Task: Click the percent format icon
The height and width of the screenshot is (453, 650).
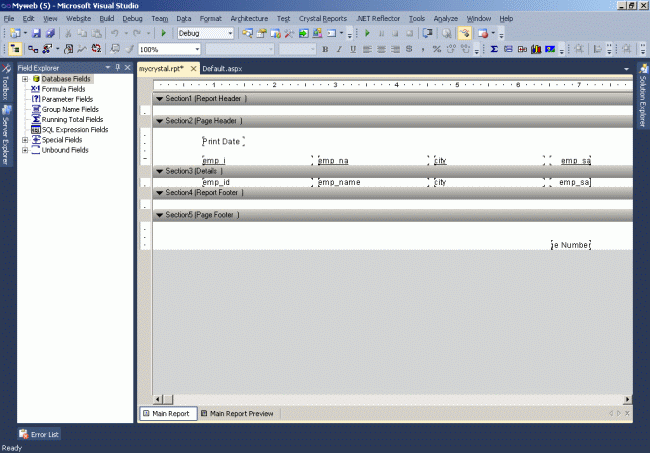Action: (x=437, y=49)
